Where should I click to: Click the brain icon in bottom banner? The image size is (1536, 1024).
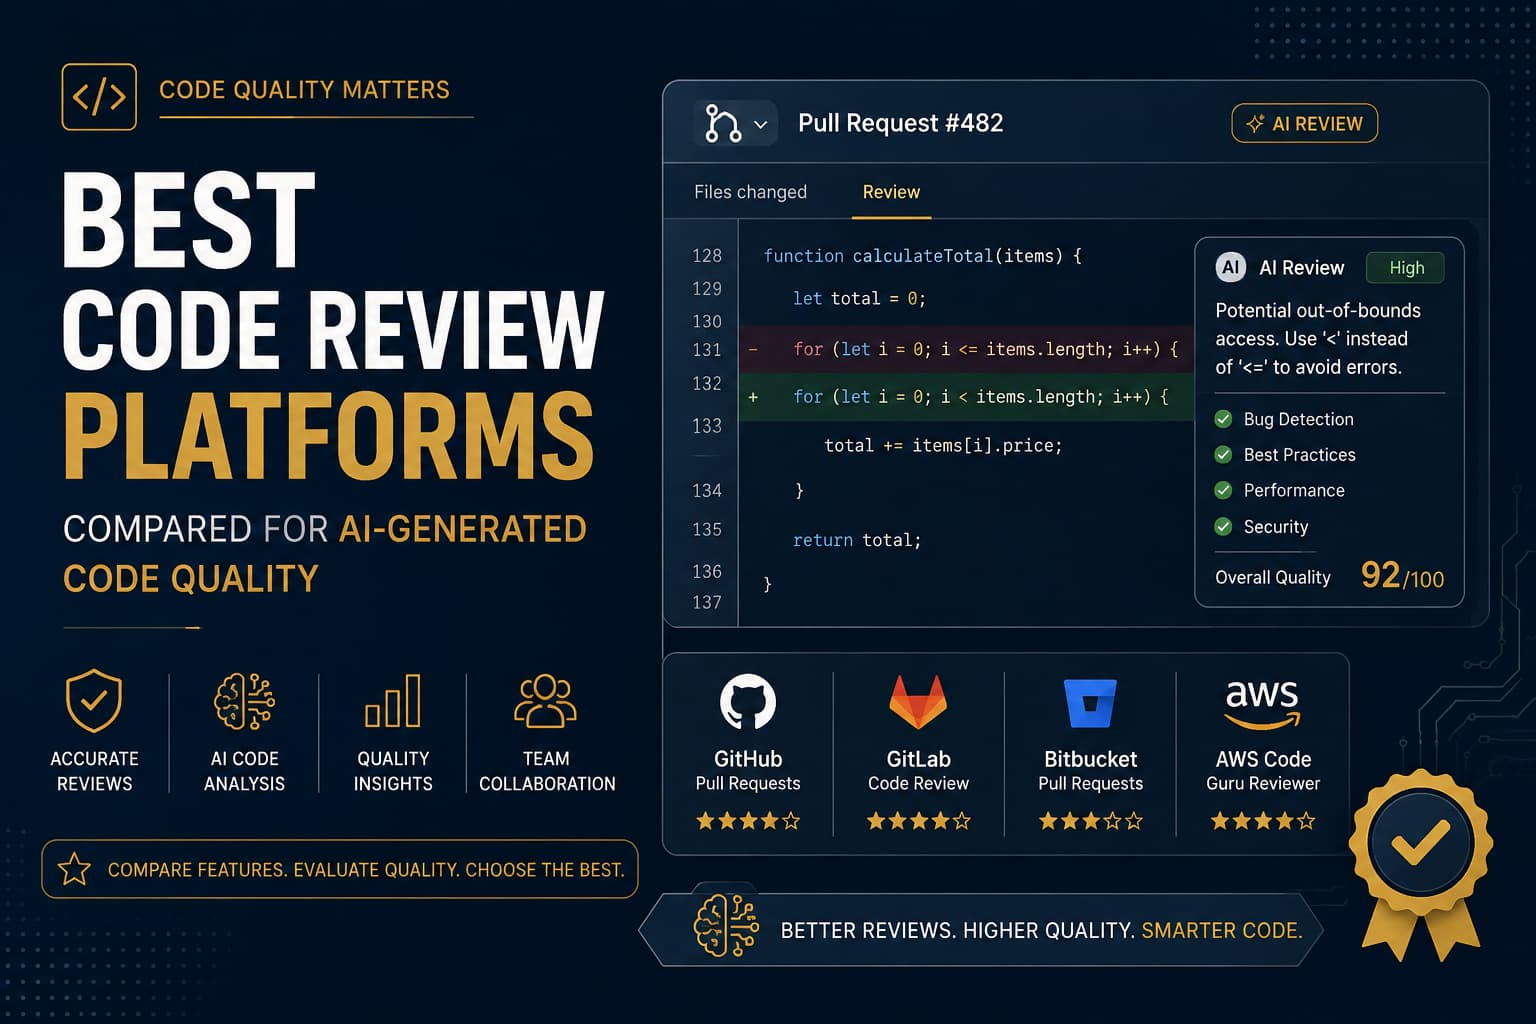point(725,926)
